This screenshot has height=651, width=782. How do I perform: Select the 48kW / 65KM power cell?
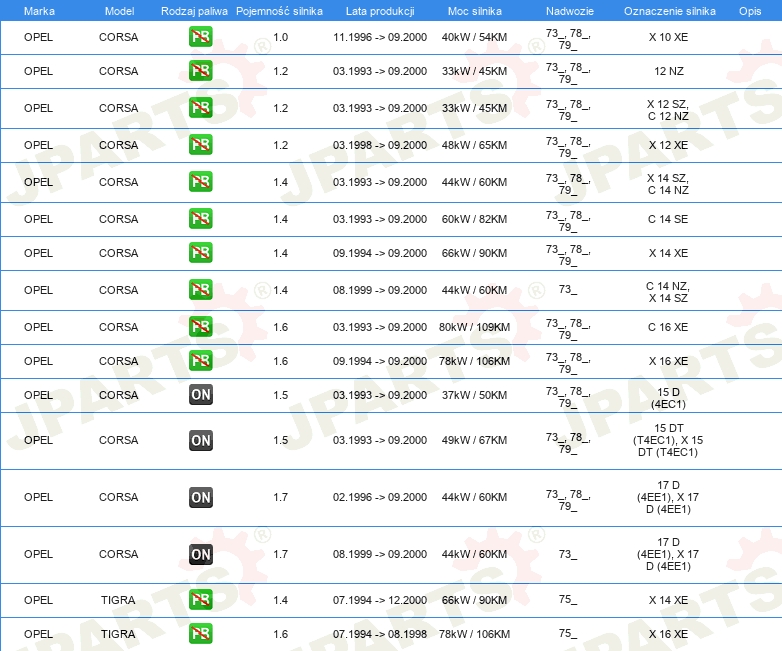(x=474, y=145)
